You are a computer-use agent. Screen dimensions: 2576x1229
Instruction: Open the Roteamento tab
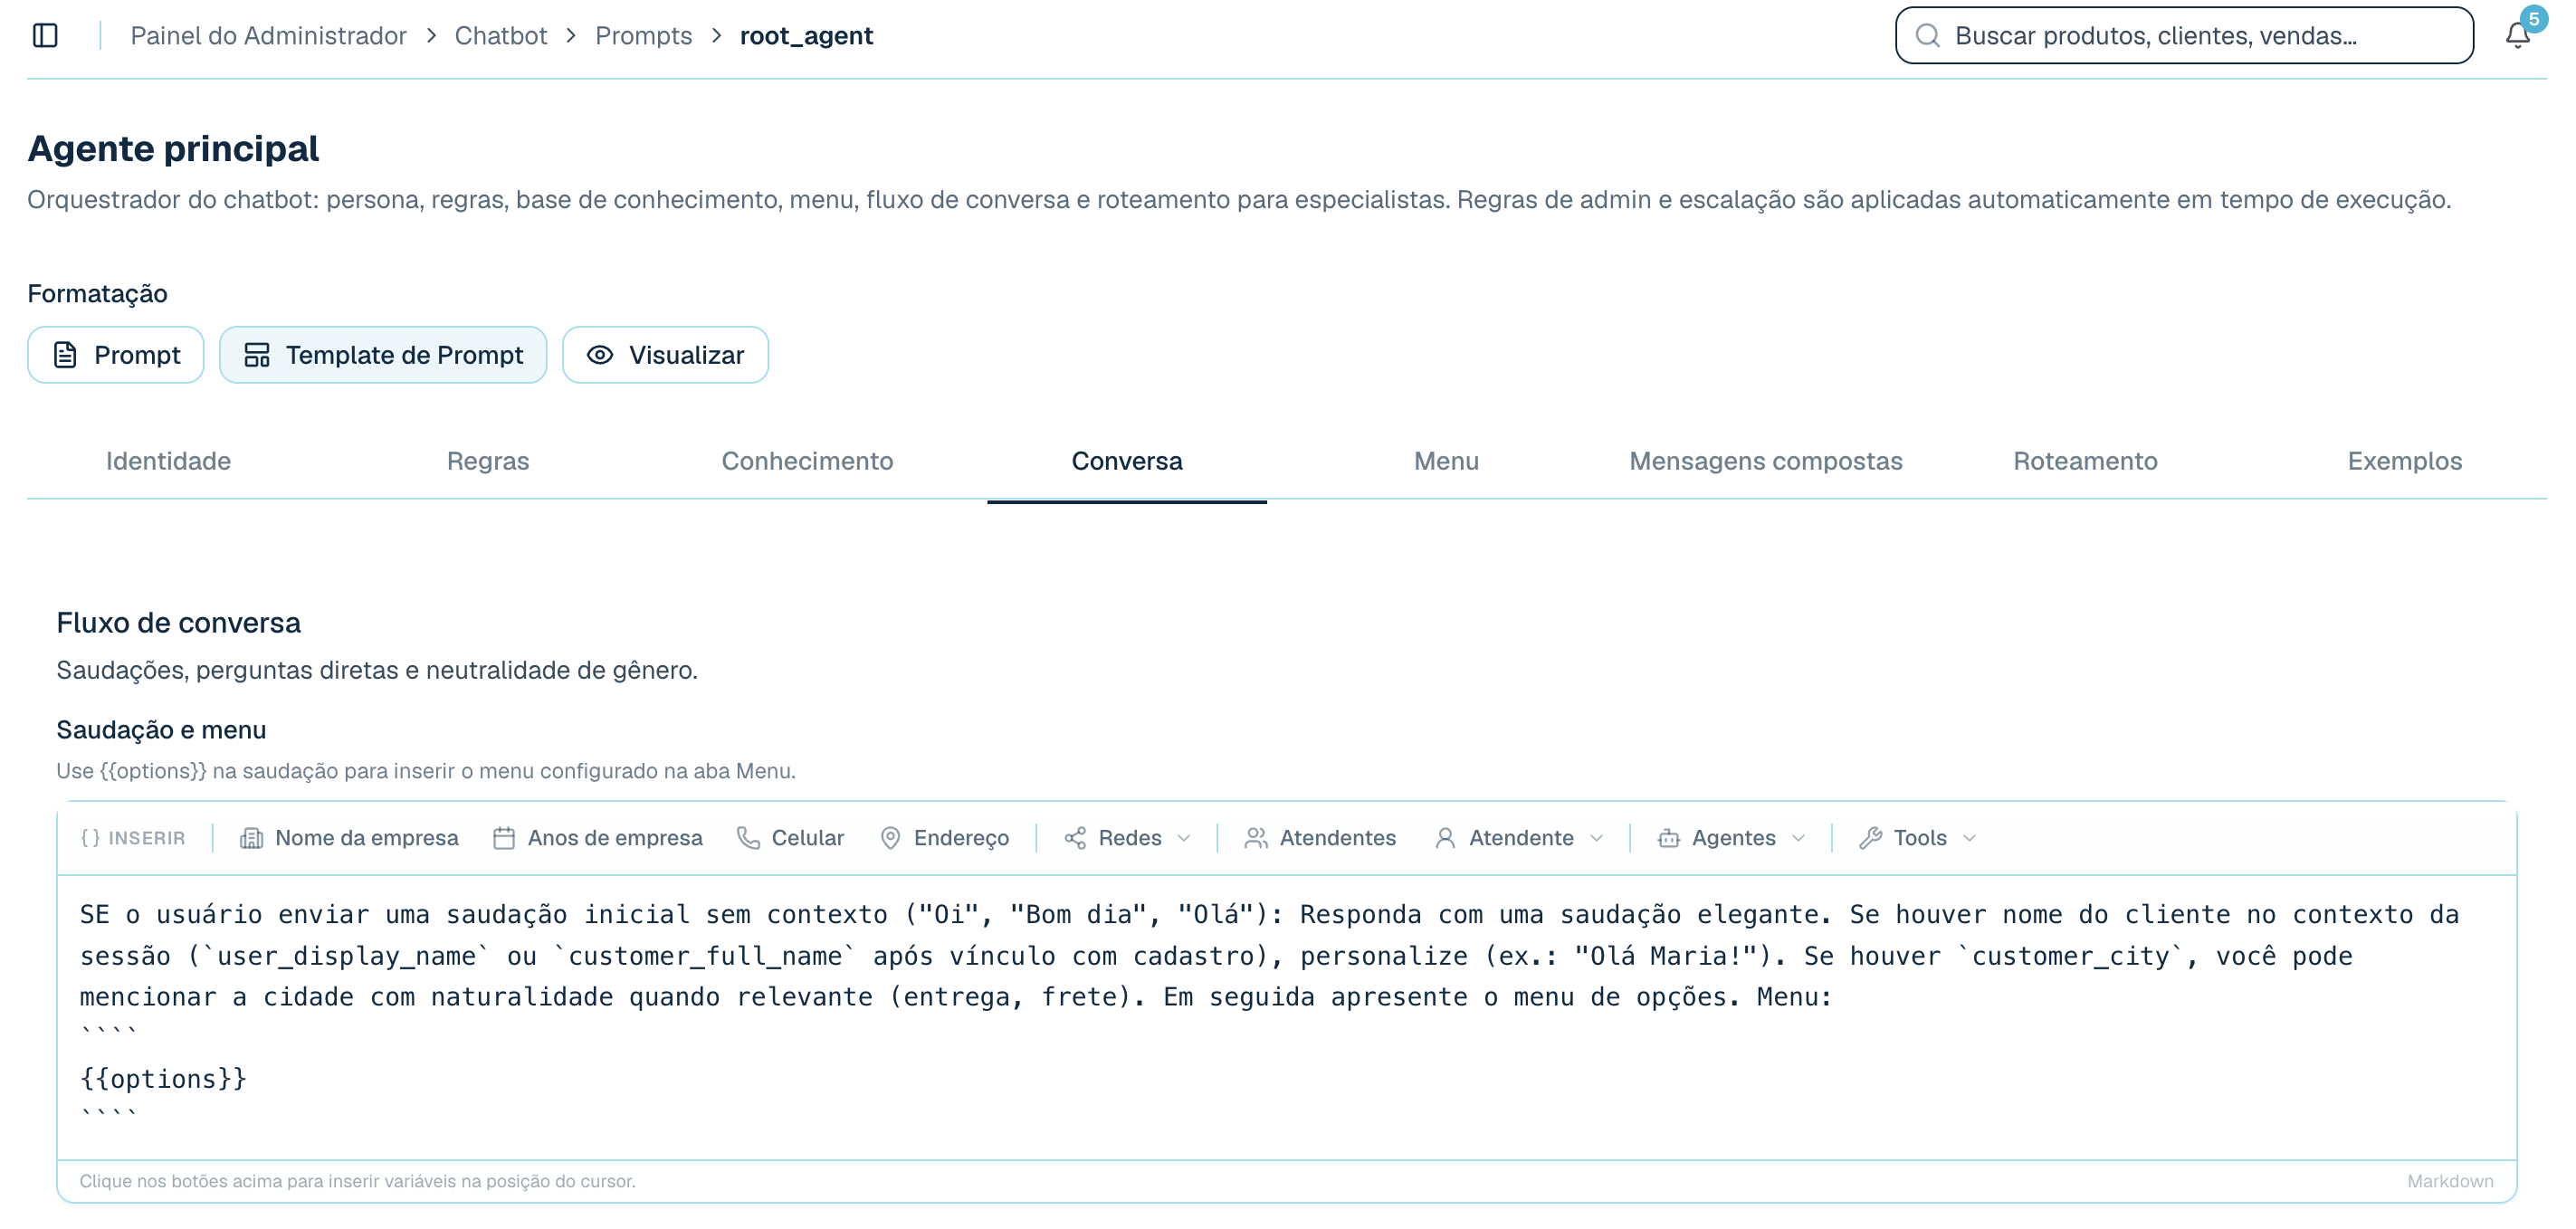point(2085,461)
